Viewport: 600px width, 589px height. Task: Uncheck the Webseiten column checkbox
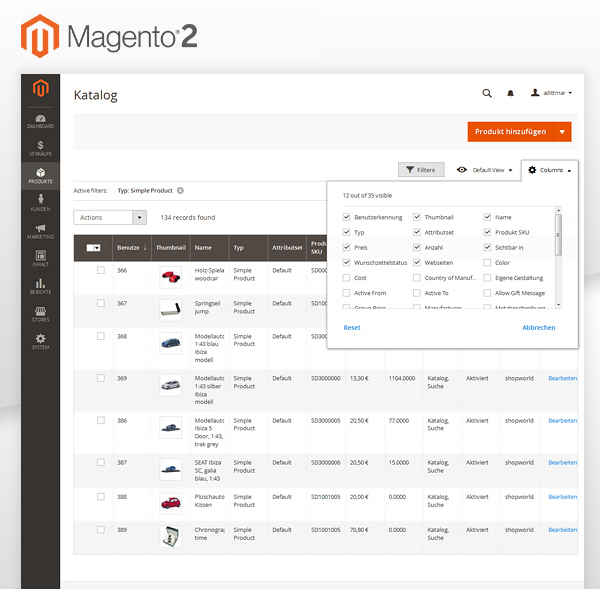(417, 263)
